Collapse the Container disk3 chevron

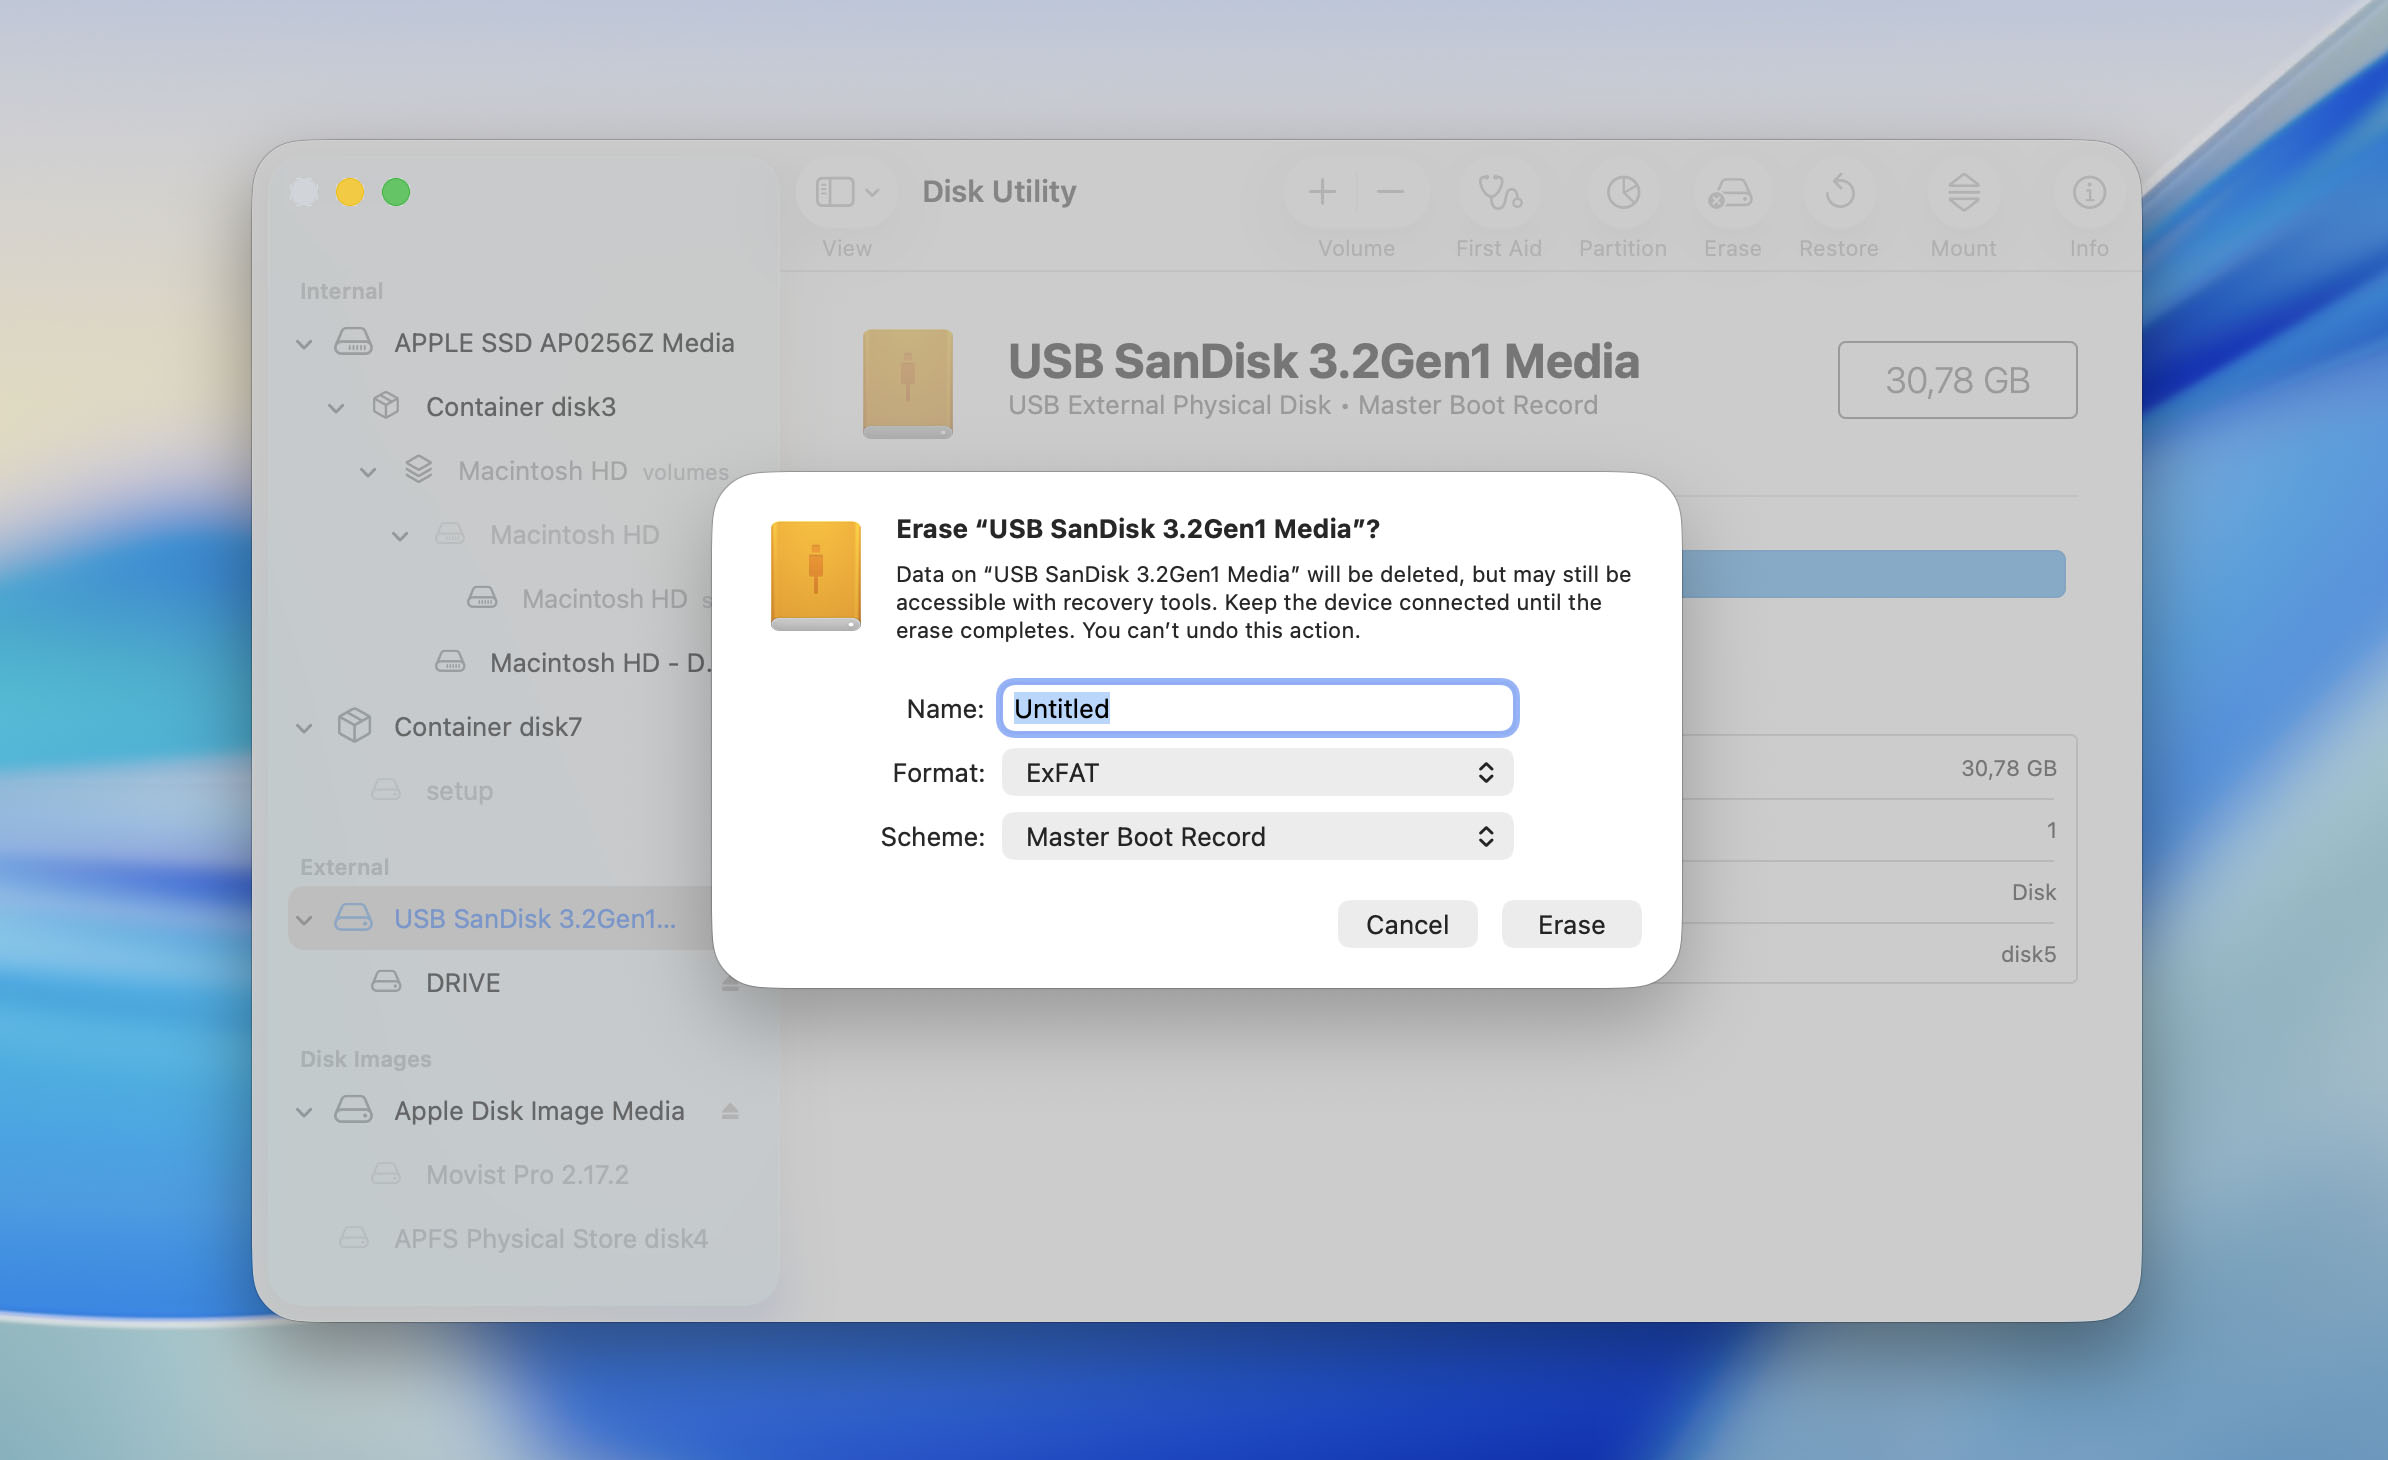coord(336,408)
